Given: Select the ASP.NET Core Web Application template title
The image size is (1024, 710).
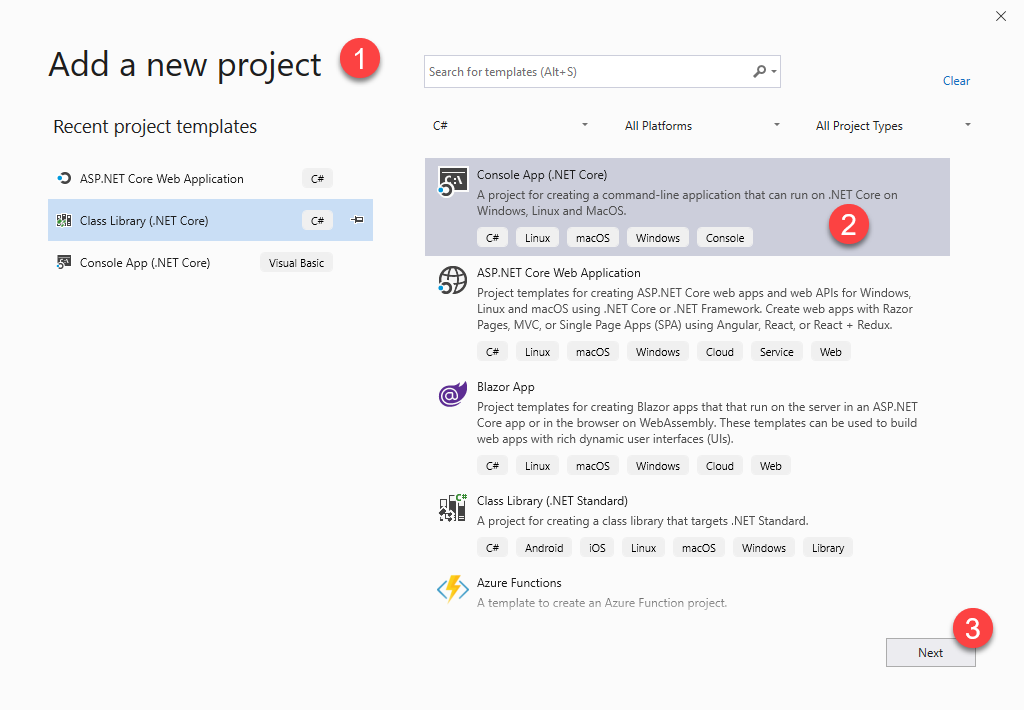Looking at the screenshot, I should pos(558,273).
